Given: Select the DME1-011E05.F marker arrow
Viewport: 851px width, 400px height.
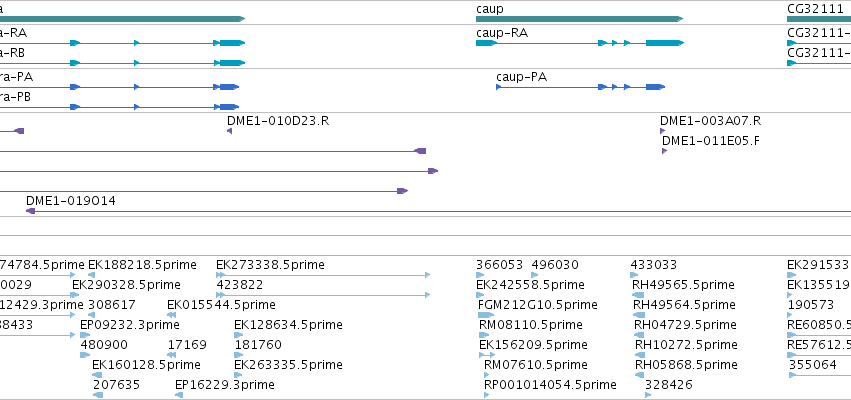Looking at the screenshot, I should click(664, 151).
